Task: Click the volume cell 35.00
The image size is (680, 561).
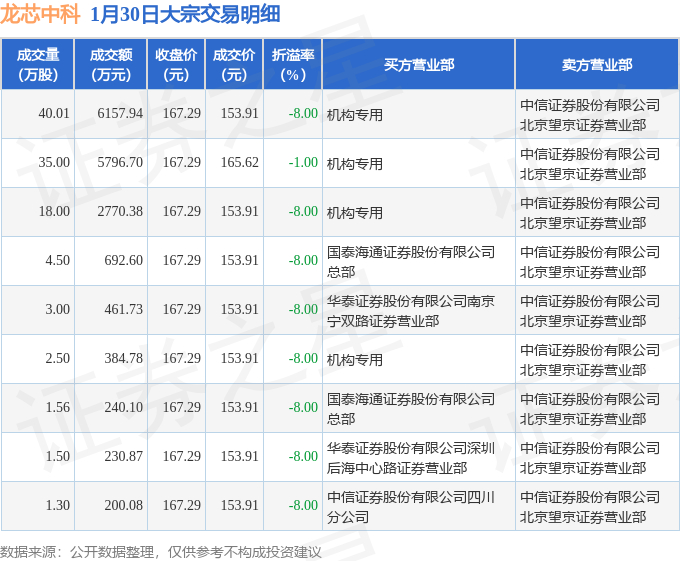Action: [54, 163]
